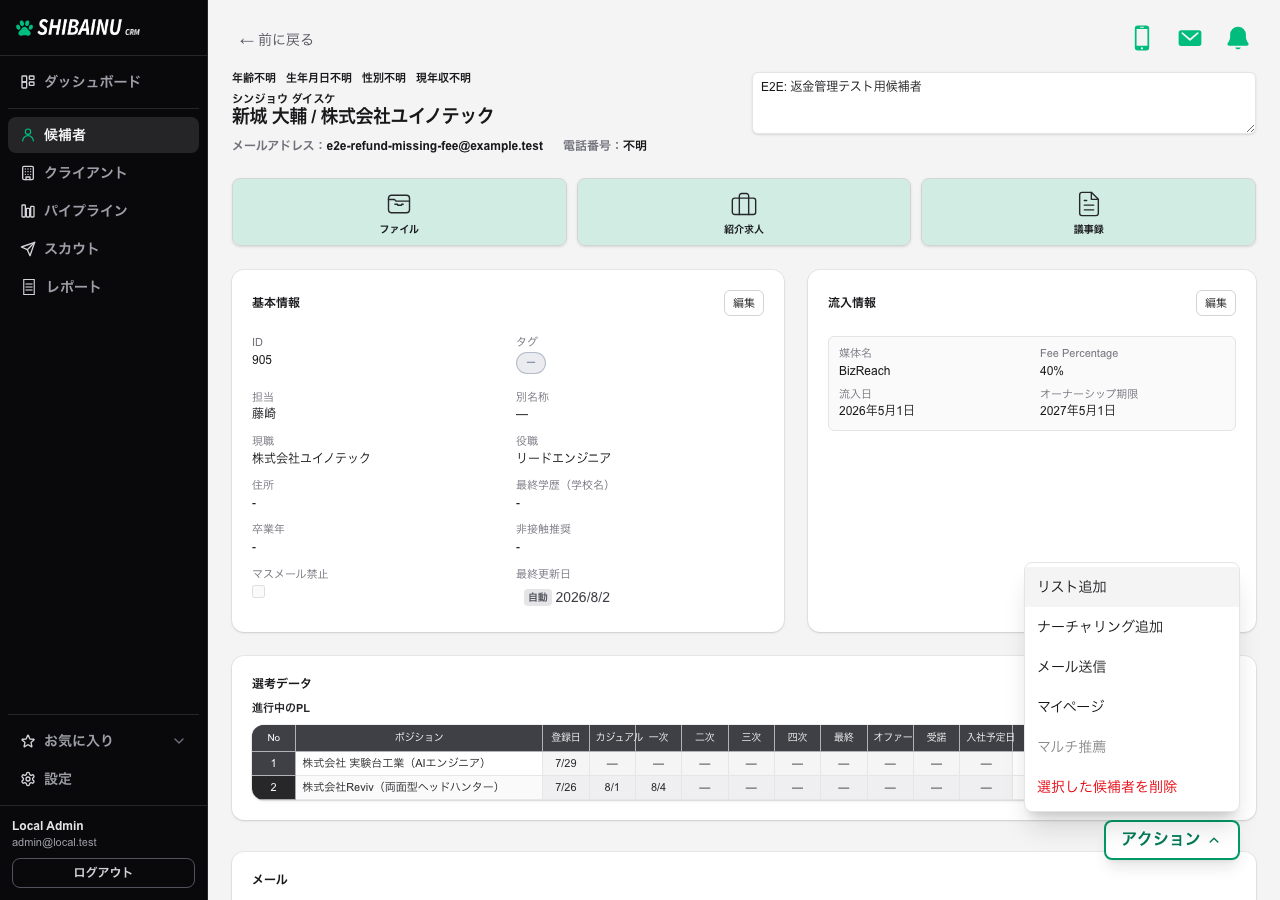Click the 7/29 registration date cell

(x=566, y=763)
